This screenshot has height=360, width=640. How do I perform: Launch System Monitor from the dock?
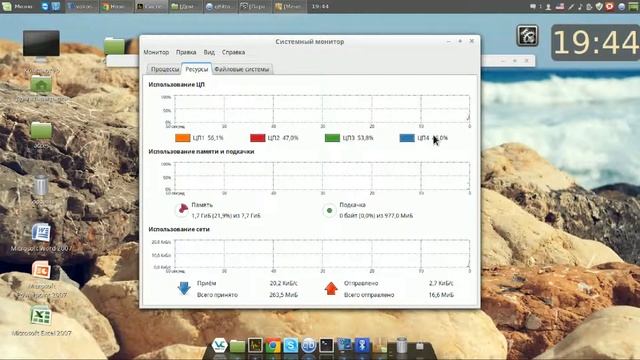pyautogui.click(x=256, y=345)
